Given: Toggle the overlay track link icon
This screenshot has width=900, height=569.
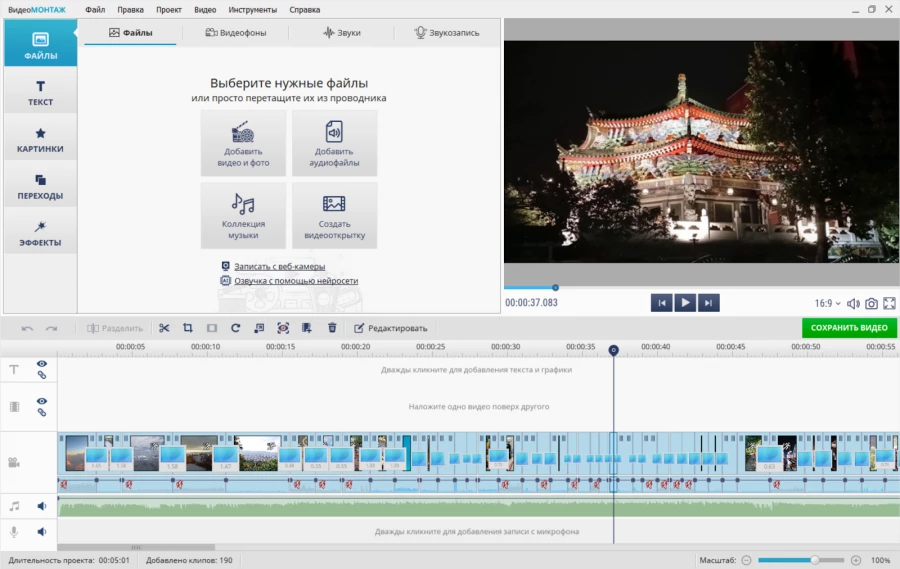Looking at the screenshot, I should (x=42, y=412).
